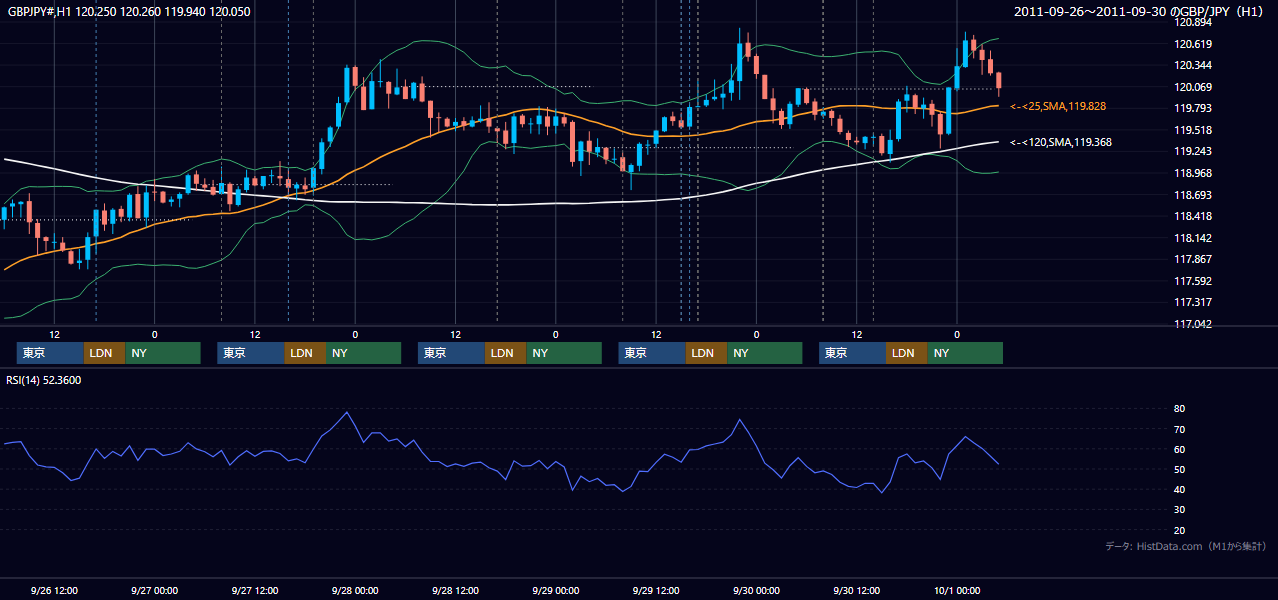The image size is (1278, 600).
Task: Click the RSI(14) 52.3600 indicator label
Action: (x=44, y=380)
